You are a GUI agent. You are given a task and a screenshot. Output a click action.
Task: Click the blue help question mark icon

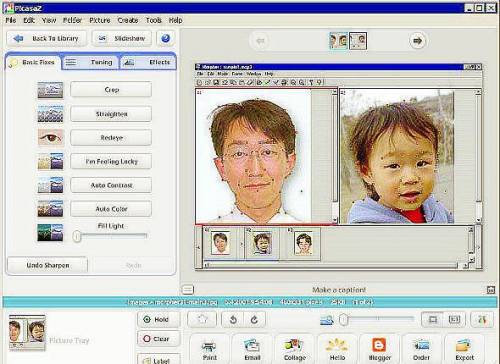point(165,39)
